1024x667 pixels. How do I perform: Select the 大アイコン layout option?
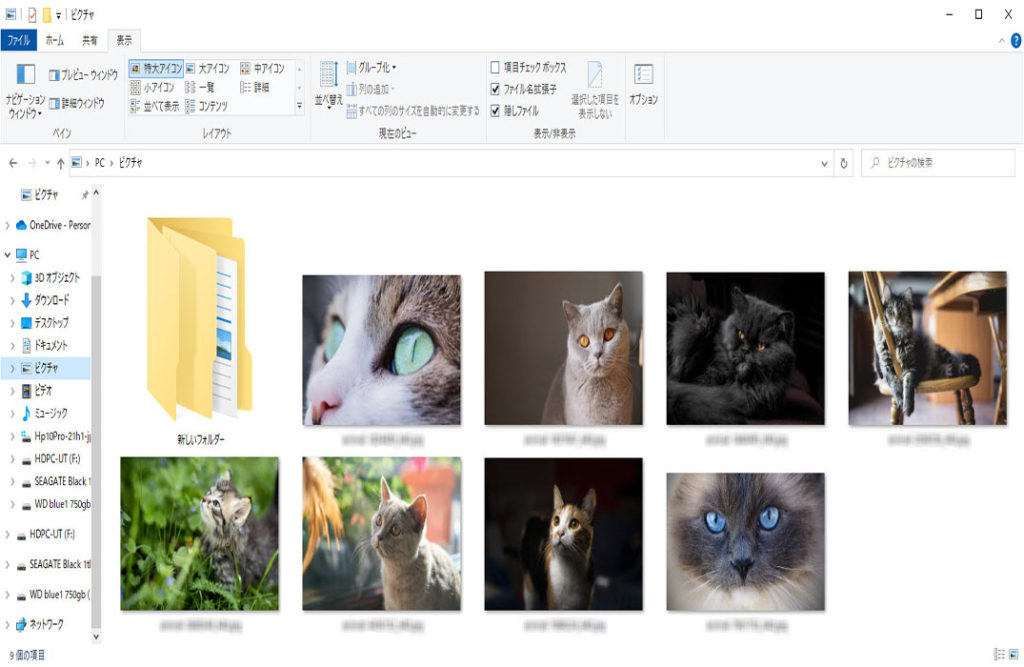tap(207, 69)
